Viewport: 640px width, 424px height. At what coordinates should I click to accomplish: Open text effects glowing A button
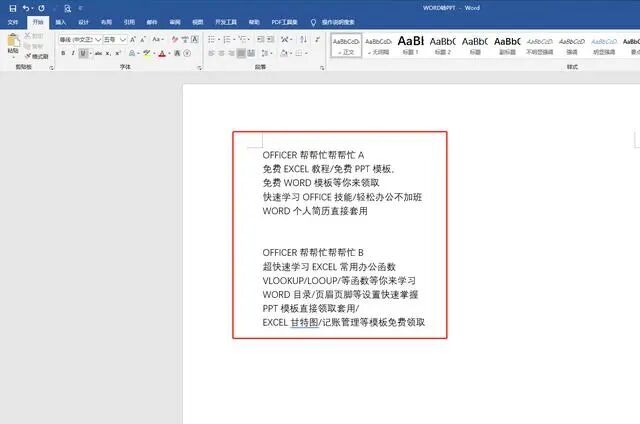click(132, 53)
